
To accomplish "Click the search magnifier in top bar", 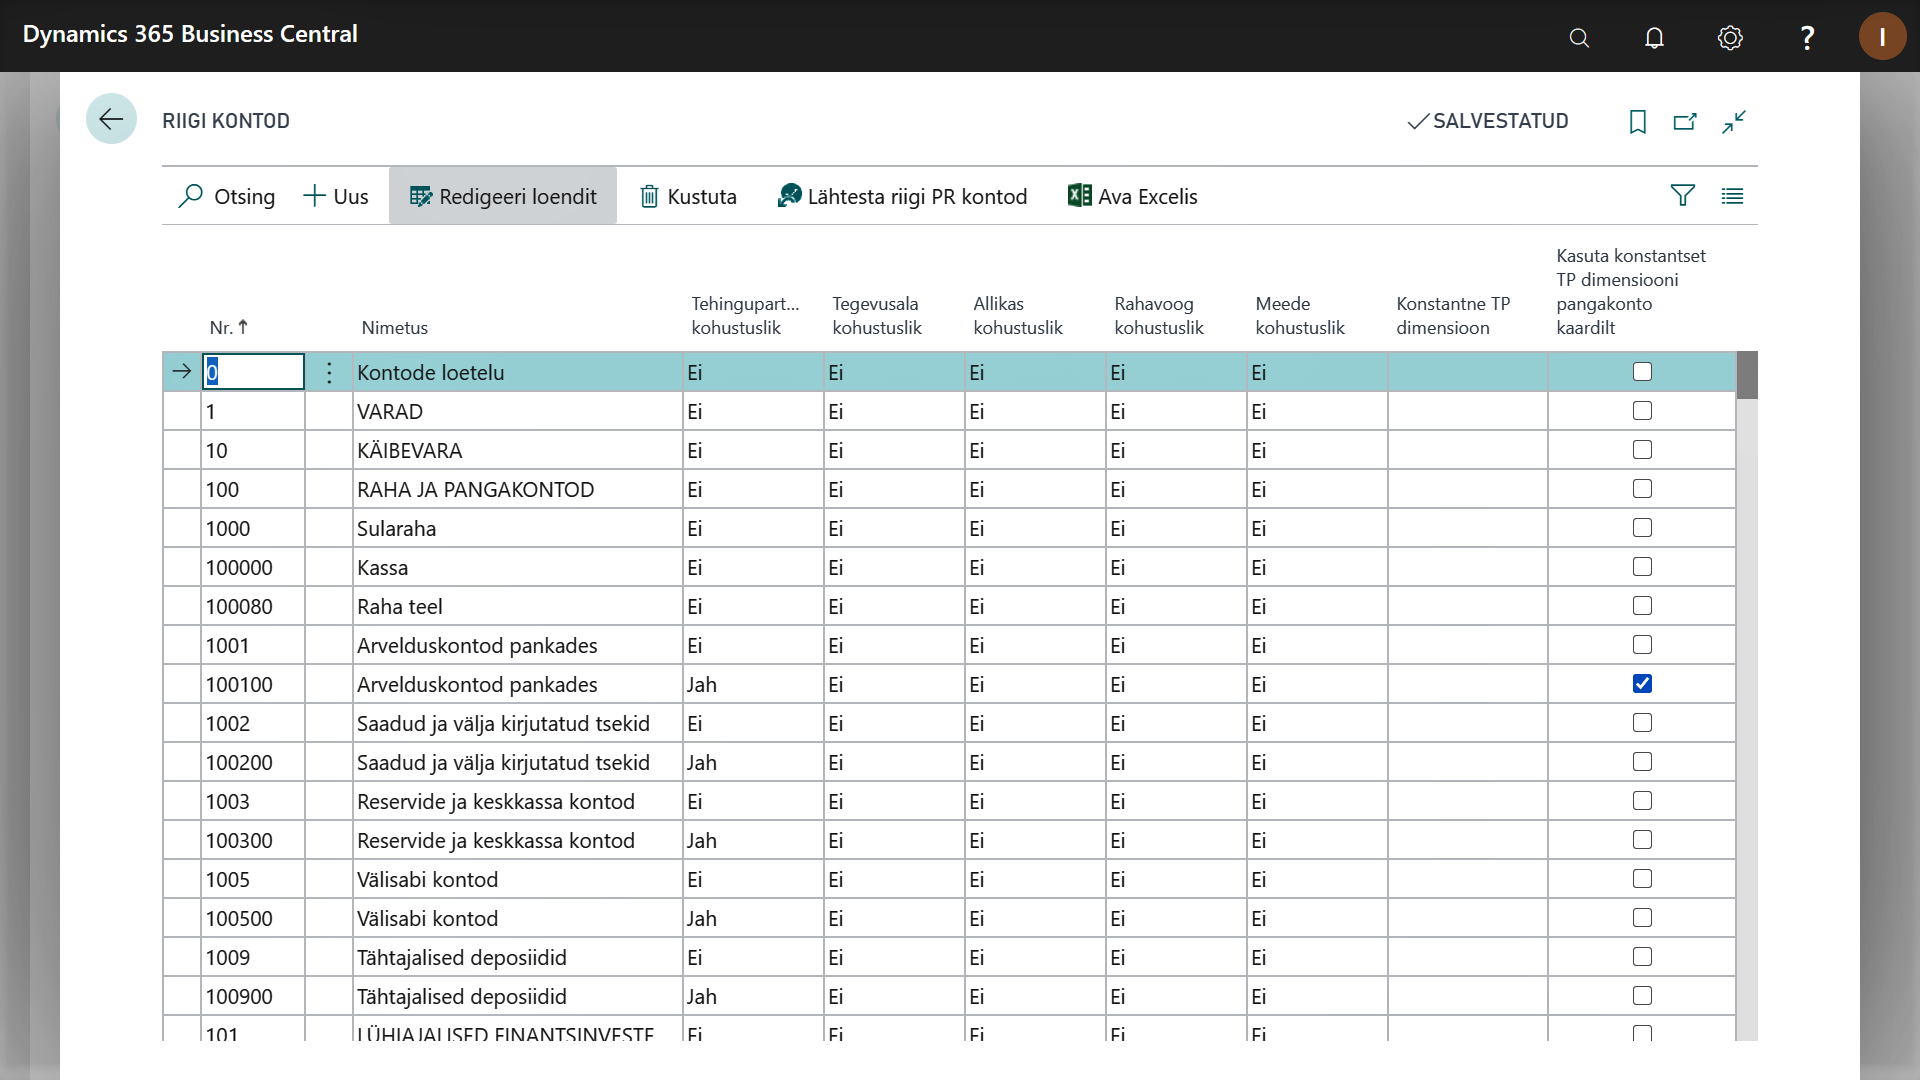I will [1579, 37].
